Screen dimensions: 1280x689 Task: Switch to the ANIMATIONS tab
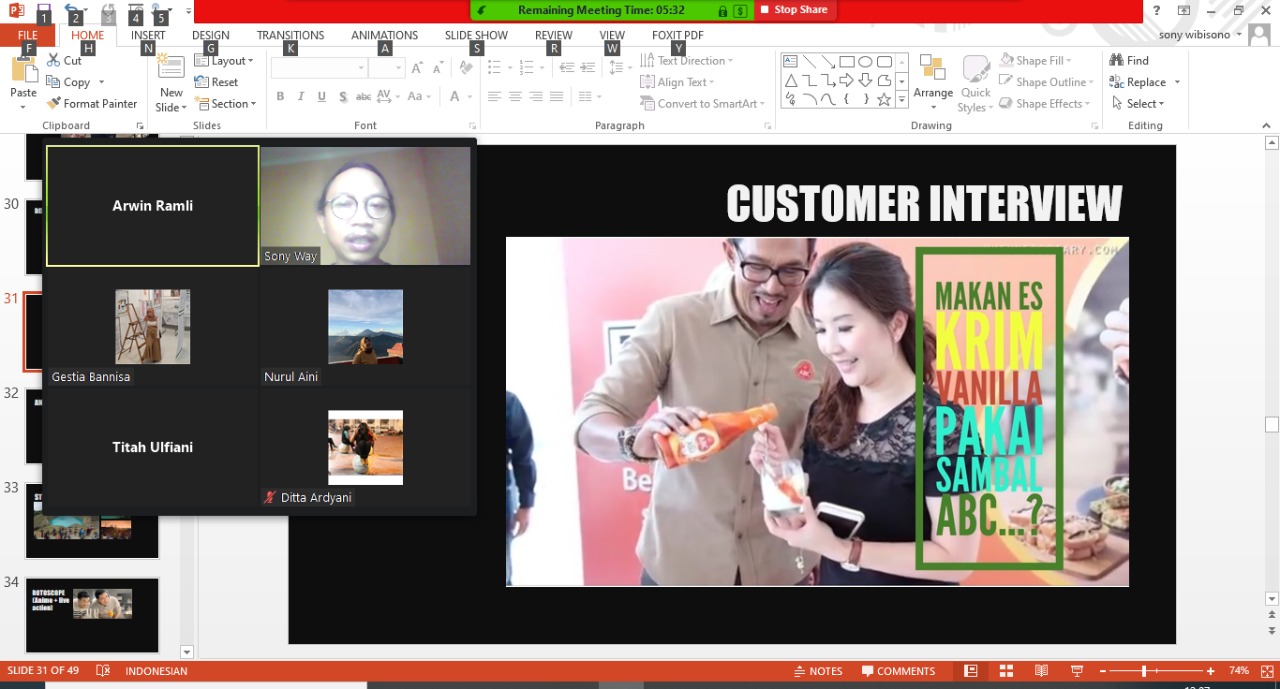pos(384,35)
